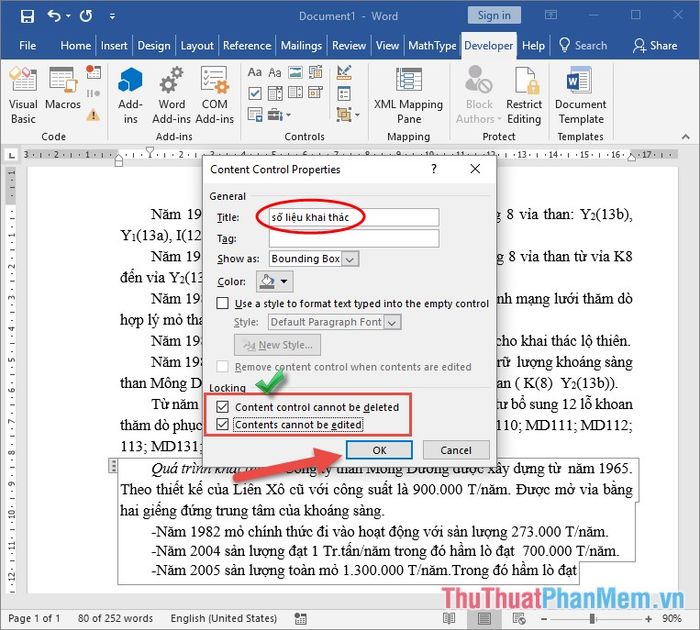Image resolution: width=700 pixels, height=630 pixels.
Task: Insert a check box content control
Action: click(x=255, y=93)
